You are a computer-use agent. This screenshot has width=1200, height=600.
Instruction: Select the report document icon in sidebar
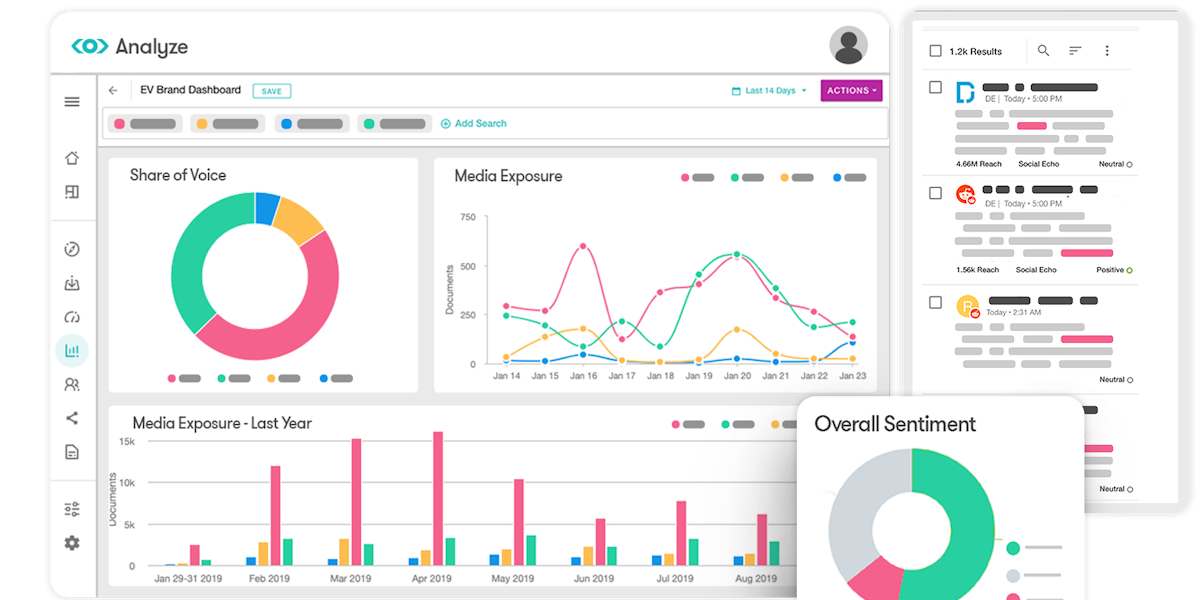(x=71, y=451)
